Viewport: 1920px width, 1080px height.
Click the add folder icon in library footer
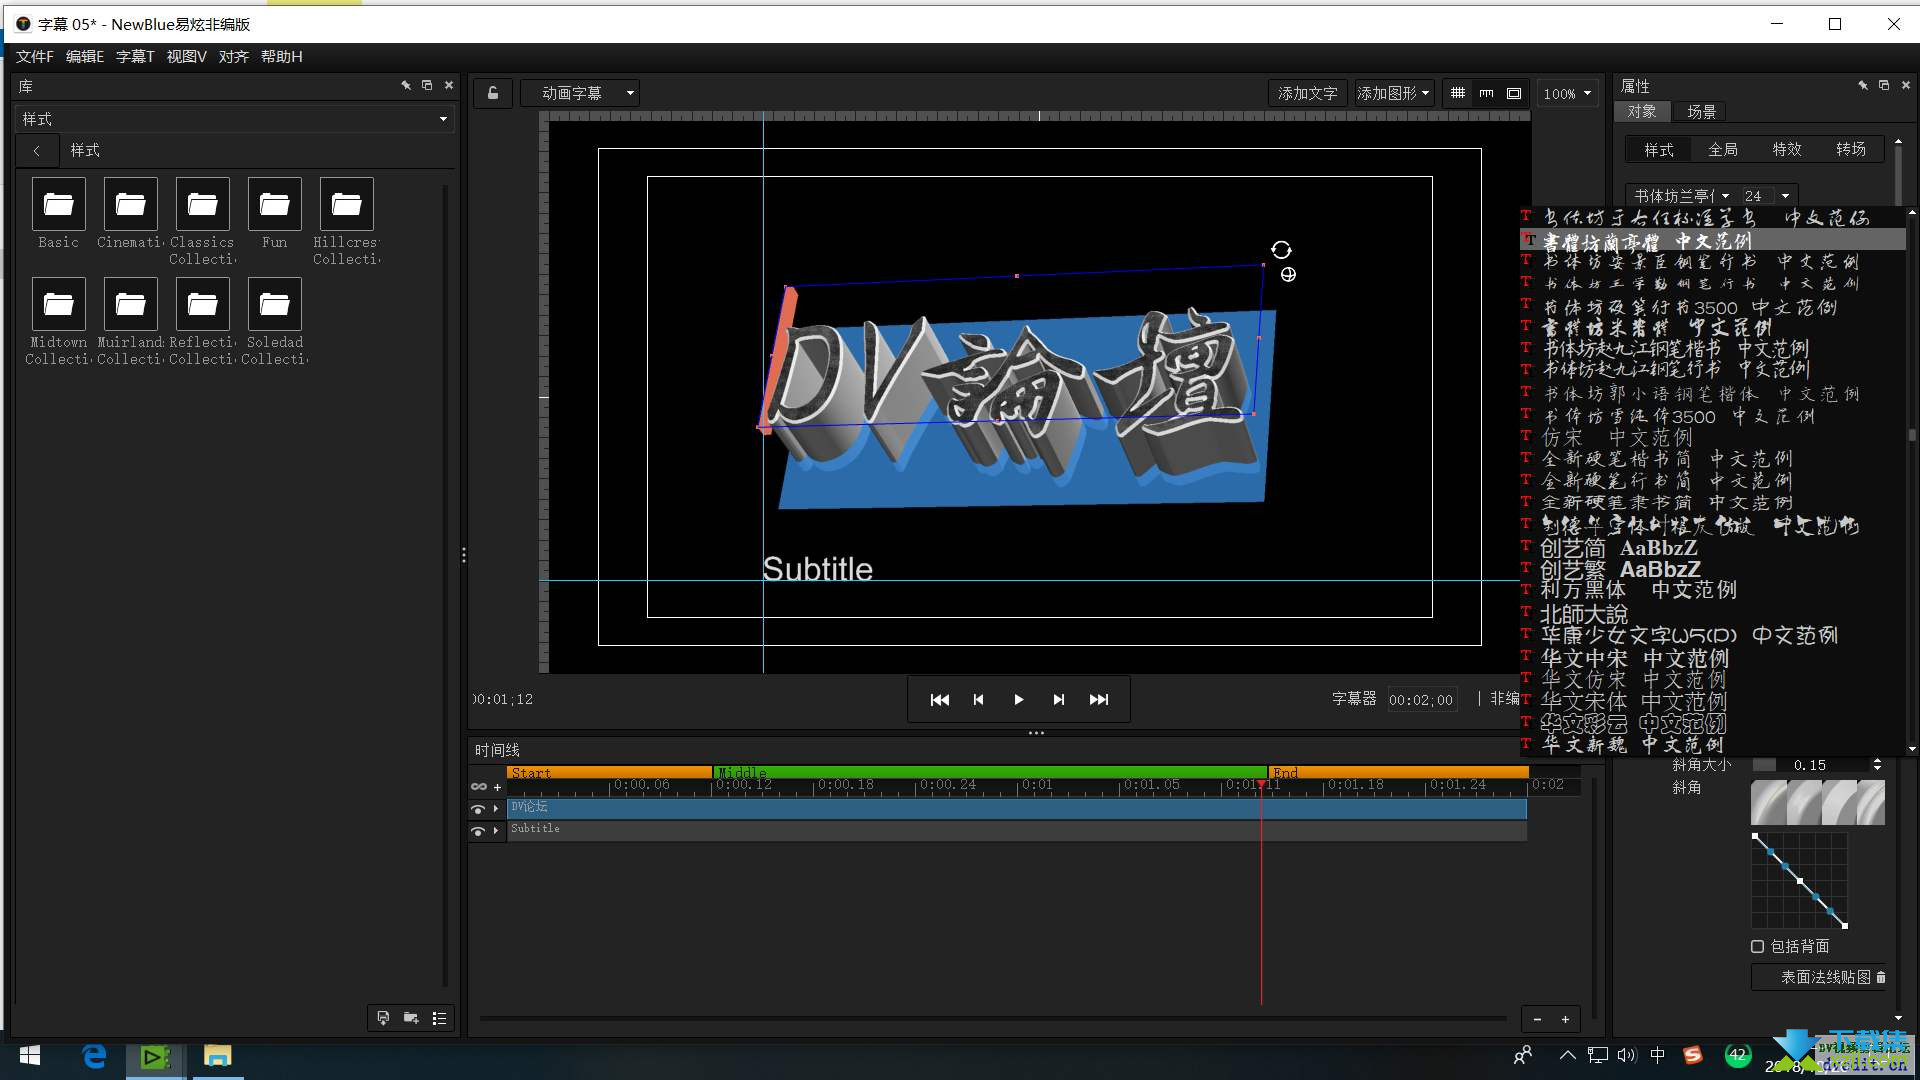[411, 1018]
